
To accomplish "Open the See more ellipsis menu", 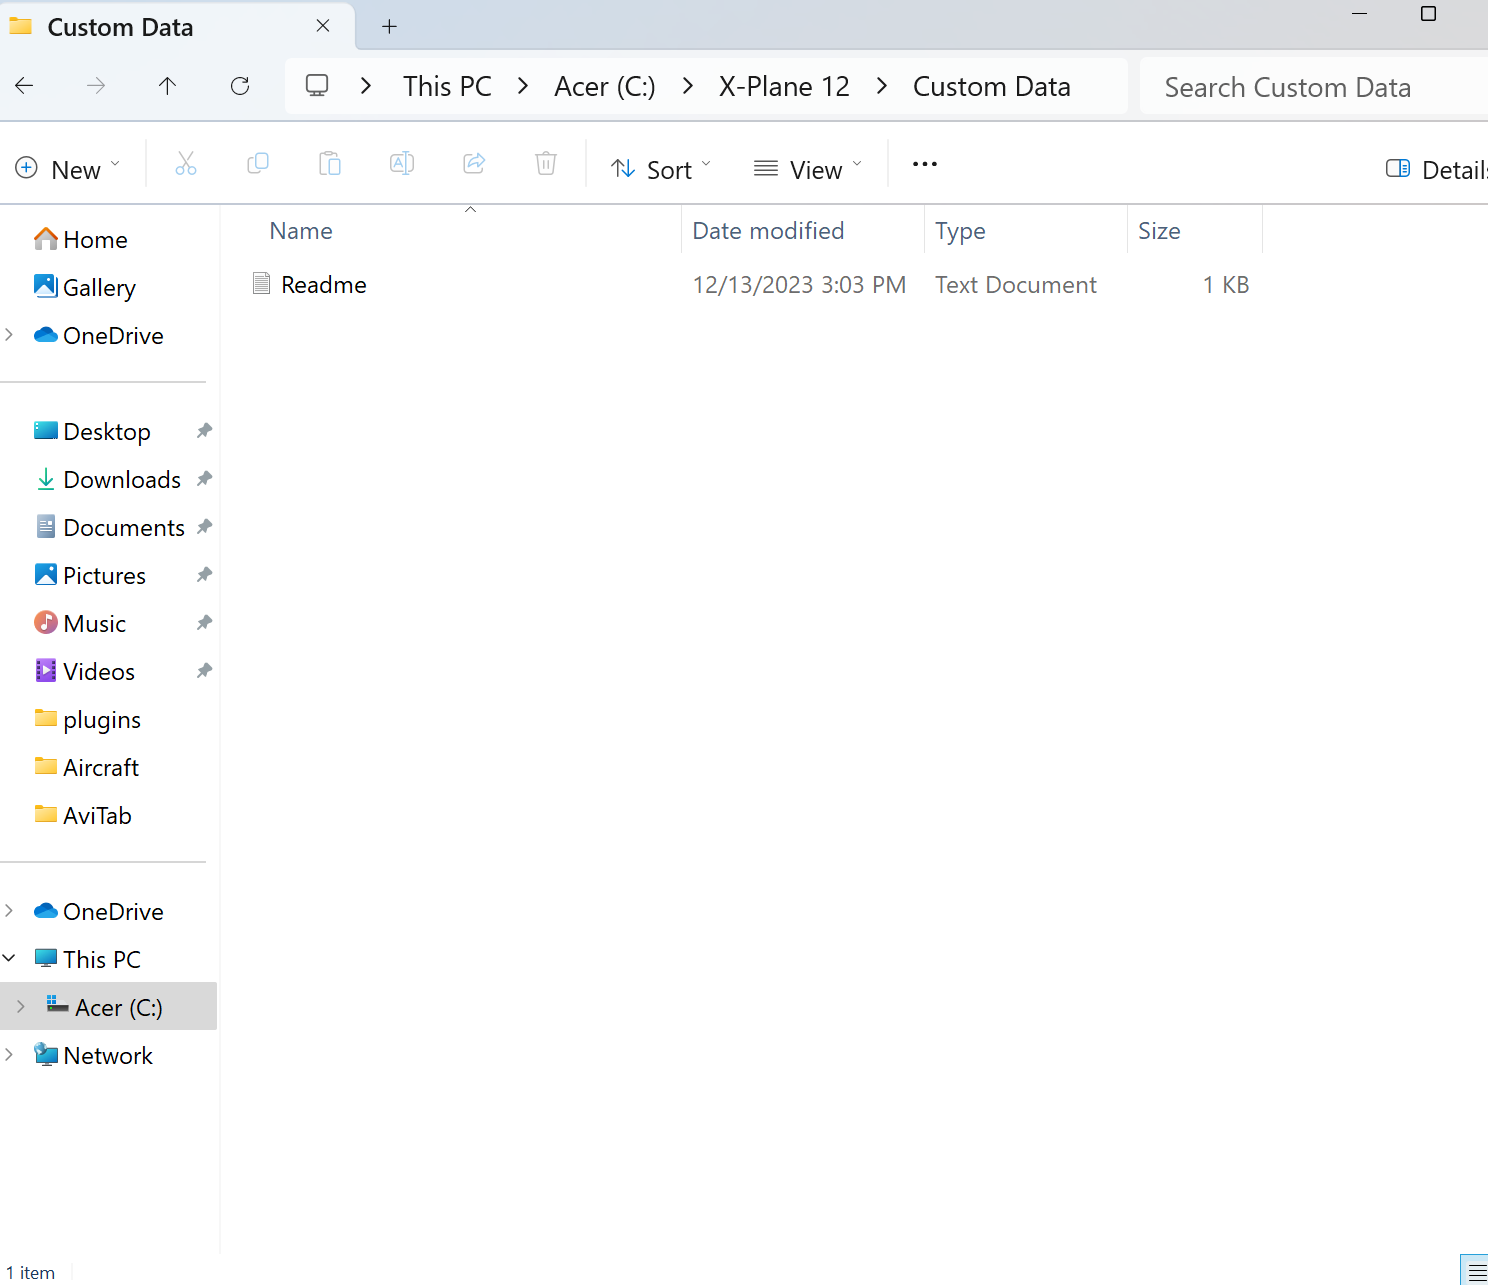I will click(925, 164).
